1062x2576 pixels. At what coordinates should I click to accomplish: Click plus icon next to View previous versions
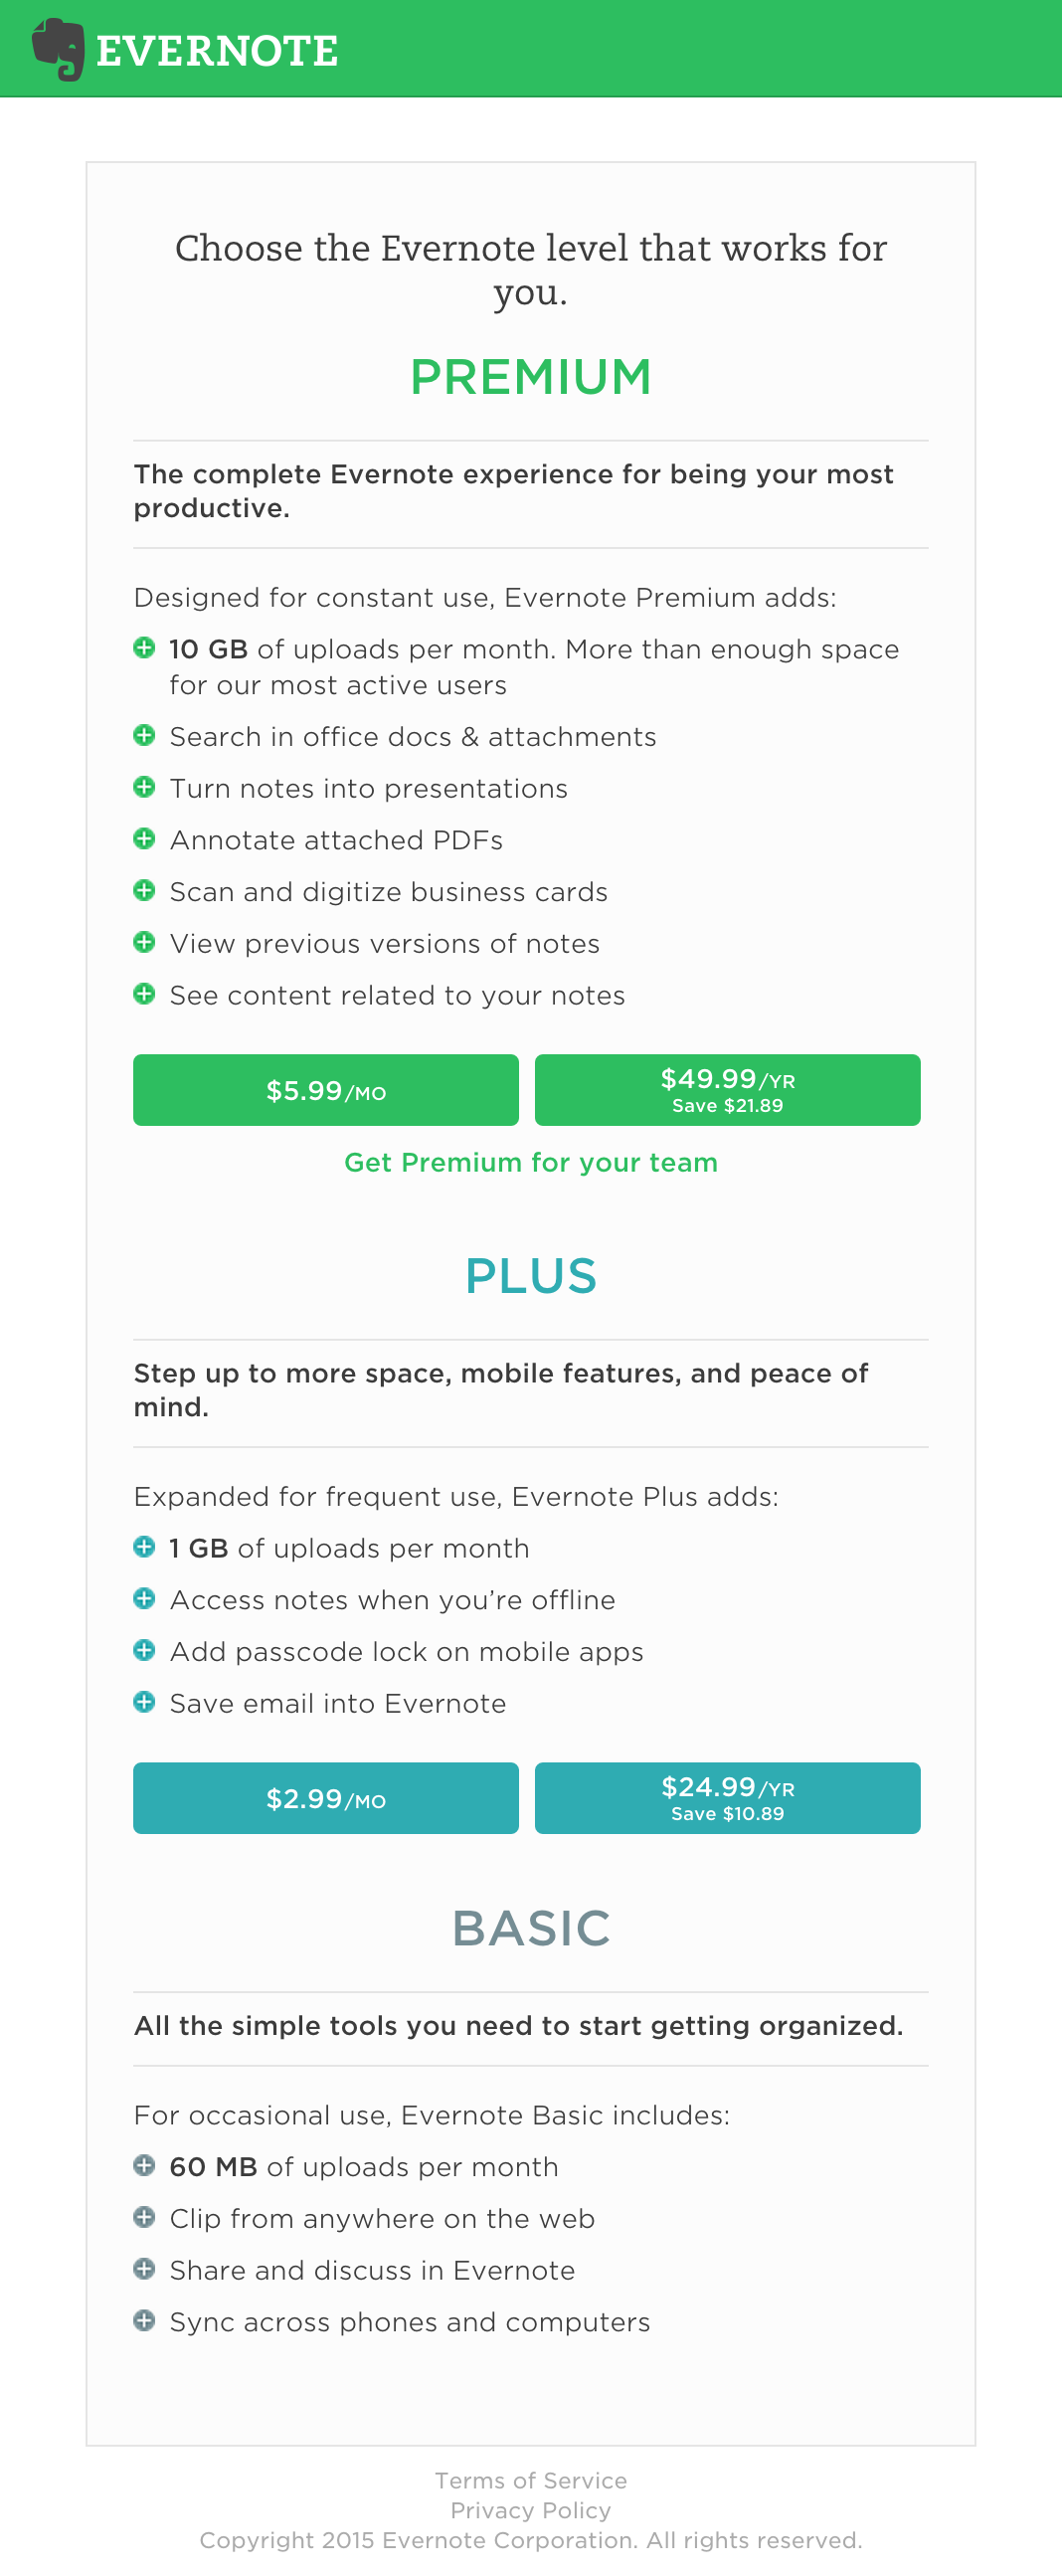point(144,943)
